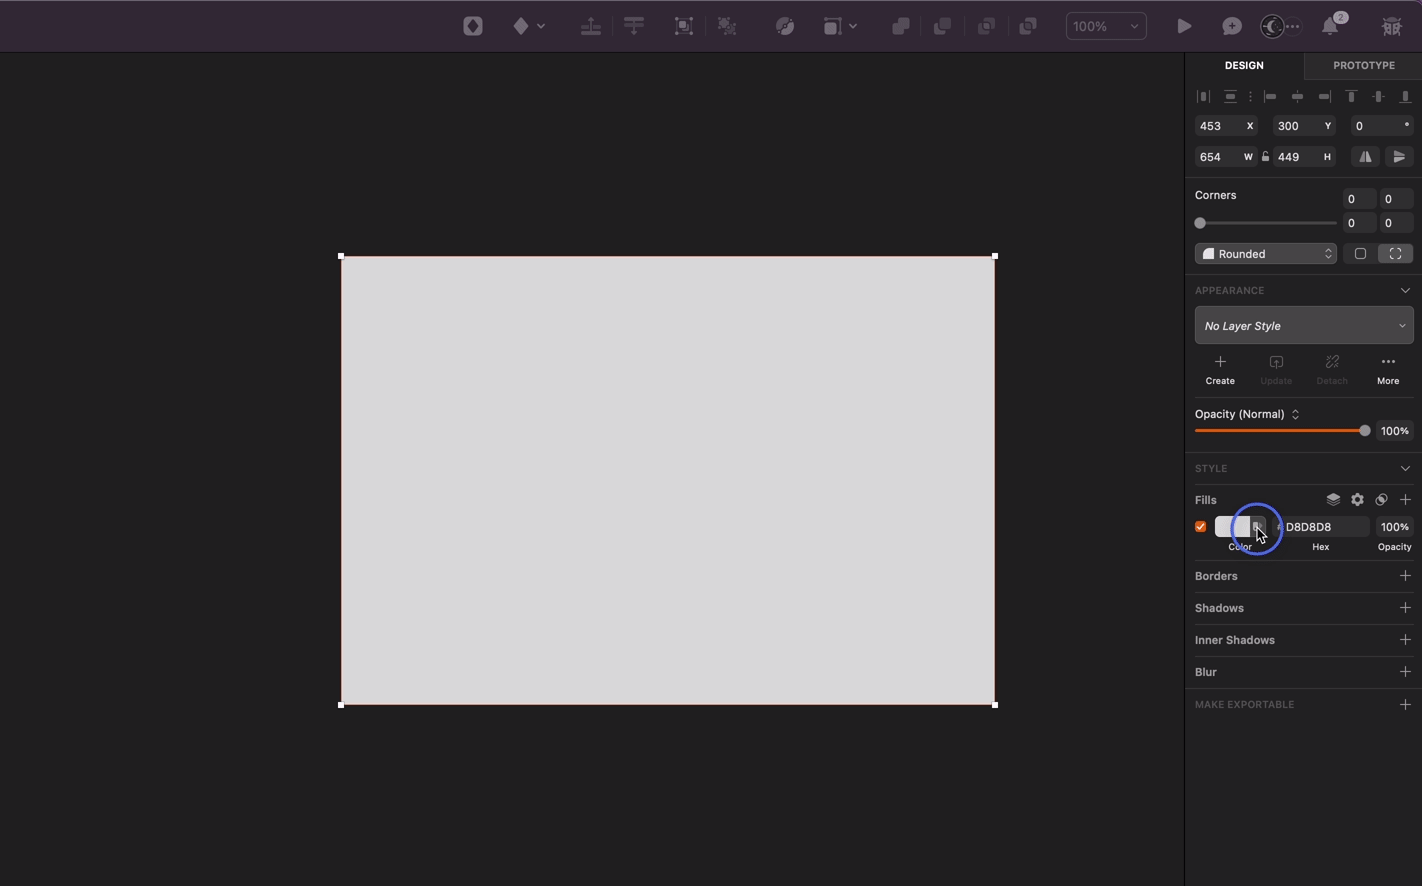Image resolution: width=1422 pixels, height=886 pixels.
Task: Apply the Union boolean operation
Action: click(899, 26)
